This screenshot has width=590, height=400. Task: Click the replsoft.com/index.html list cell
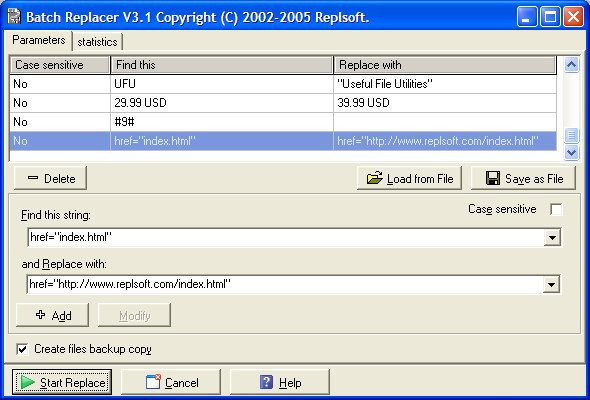click(445, 141)
